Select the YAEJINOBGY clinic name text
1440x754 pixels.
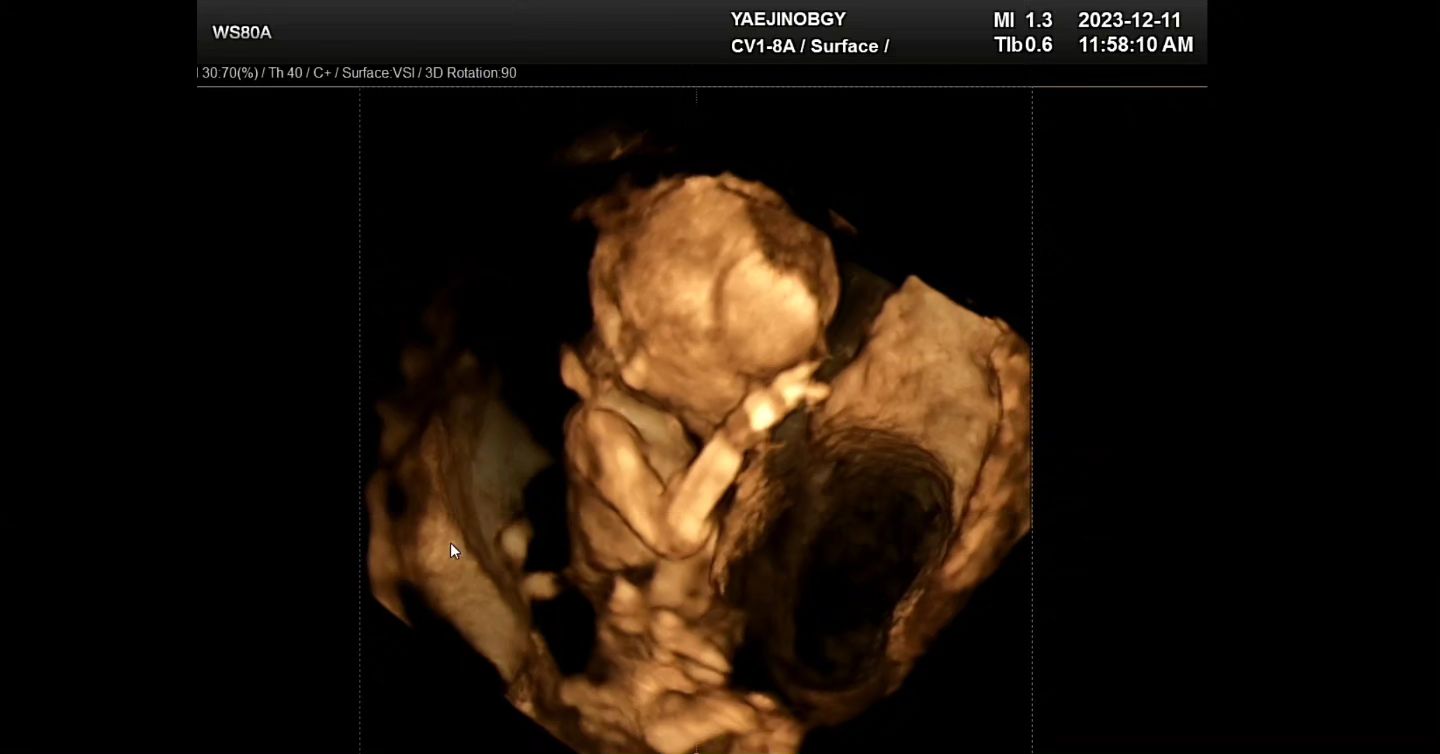[x=788, y=19]
